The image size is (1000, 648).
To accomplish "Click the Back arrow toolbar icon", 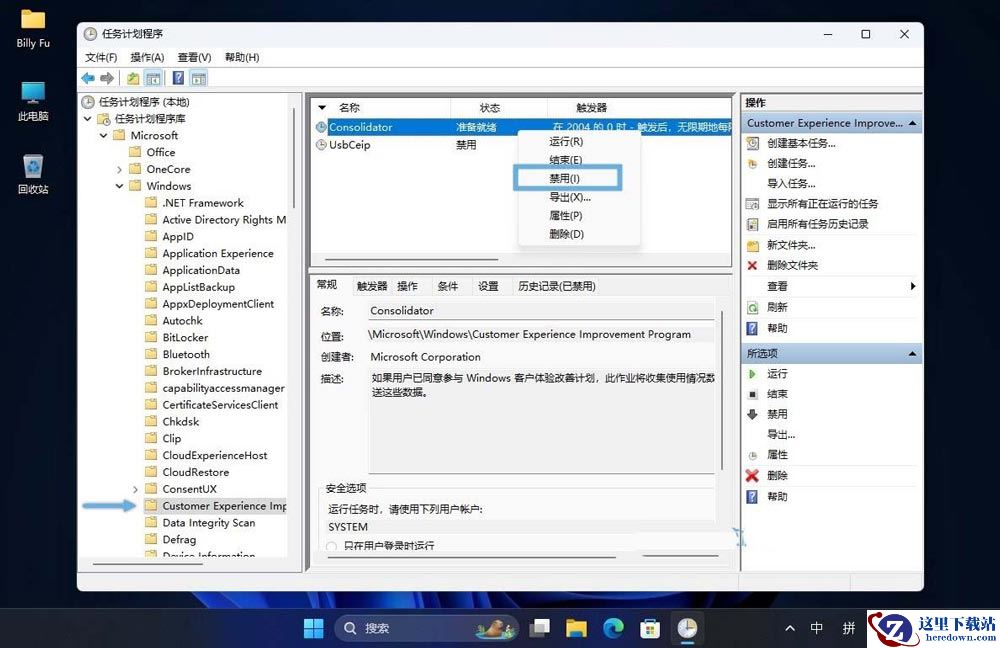I will (88, 78).
